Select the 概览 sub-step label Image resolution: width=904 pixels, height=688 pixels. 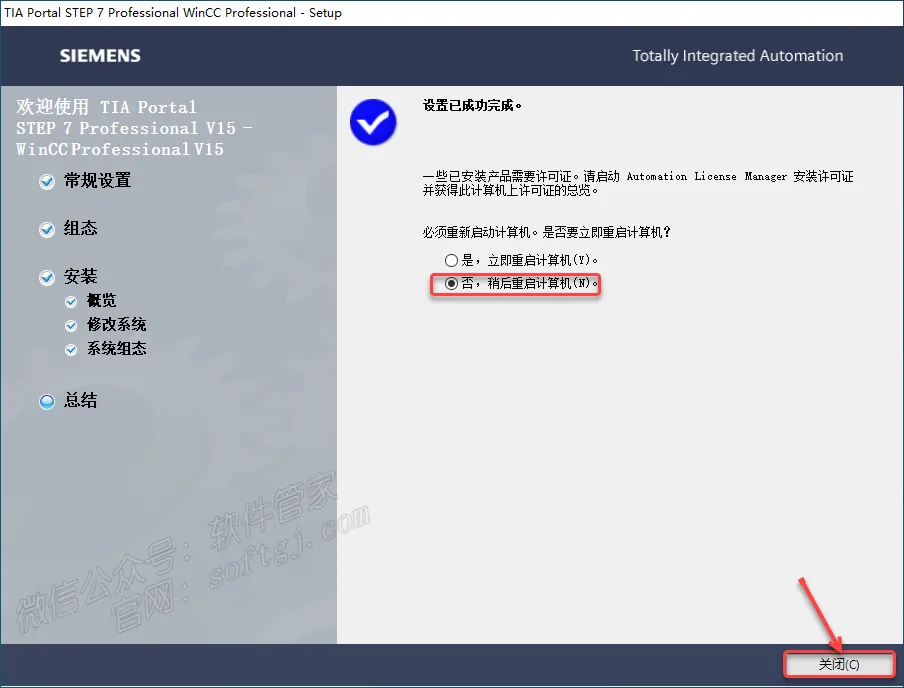point(101,300)
